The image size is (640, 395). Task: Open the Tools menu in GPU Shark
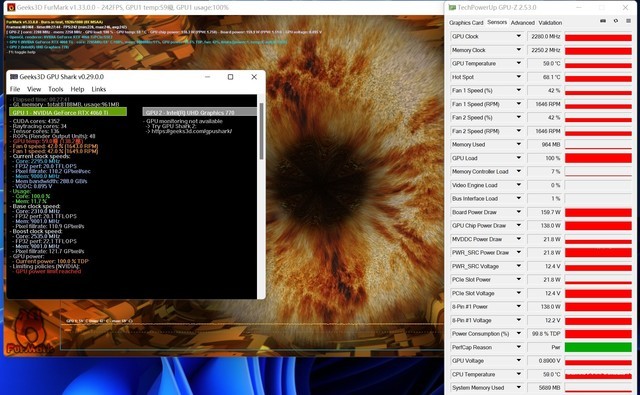(x=56, y=89)
